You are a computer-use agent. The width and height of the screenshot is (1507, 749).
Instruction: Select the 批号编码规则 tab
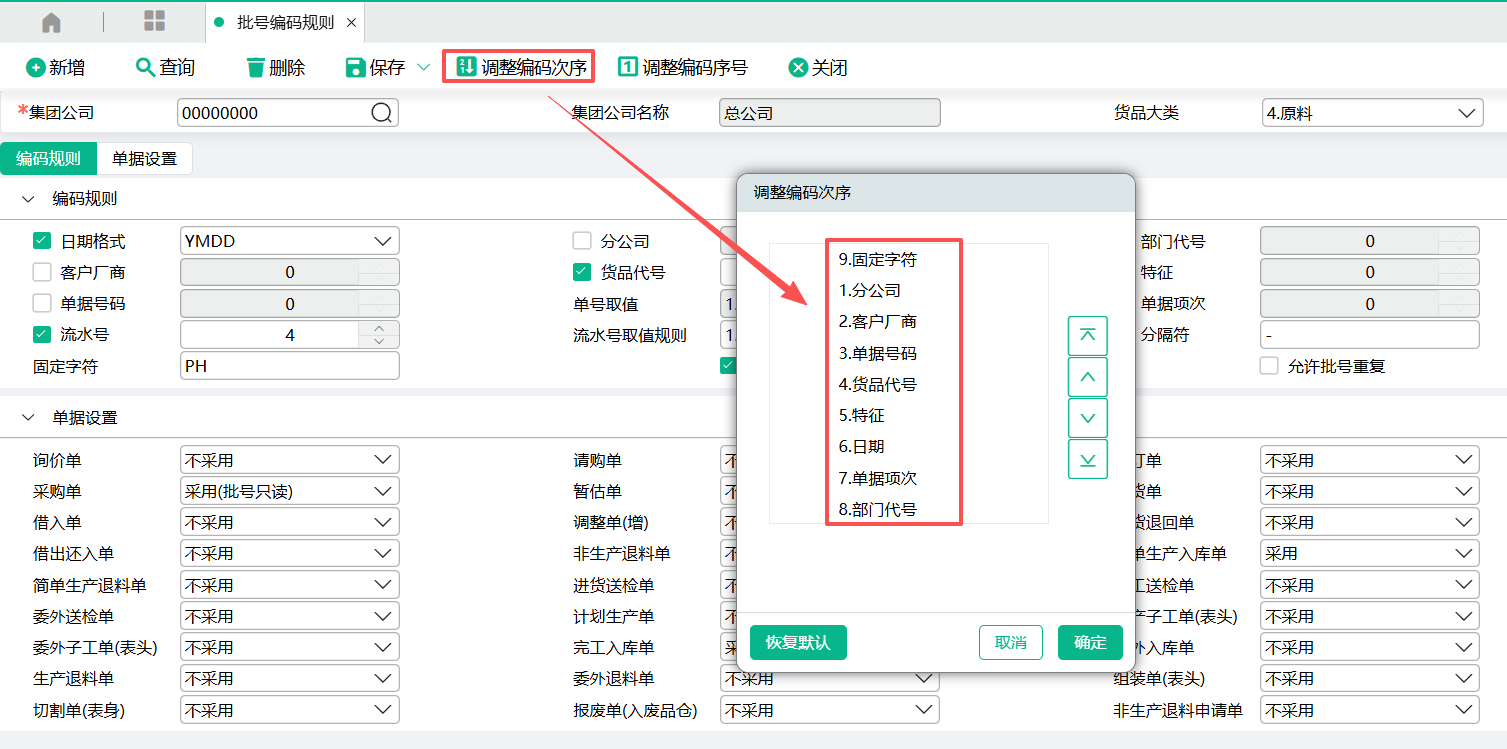pos(284,22)
